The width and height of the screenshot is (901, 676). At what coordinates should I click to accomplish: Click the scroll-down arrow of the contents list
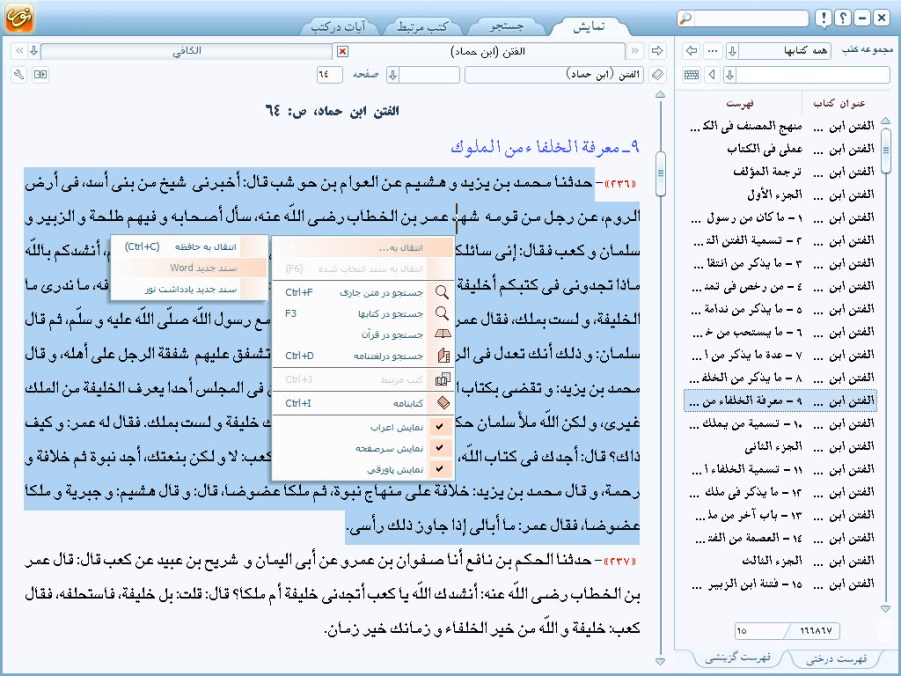tap(885, 608)
